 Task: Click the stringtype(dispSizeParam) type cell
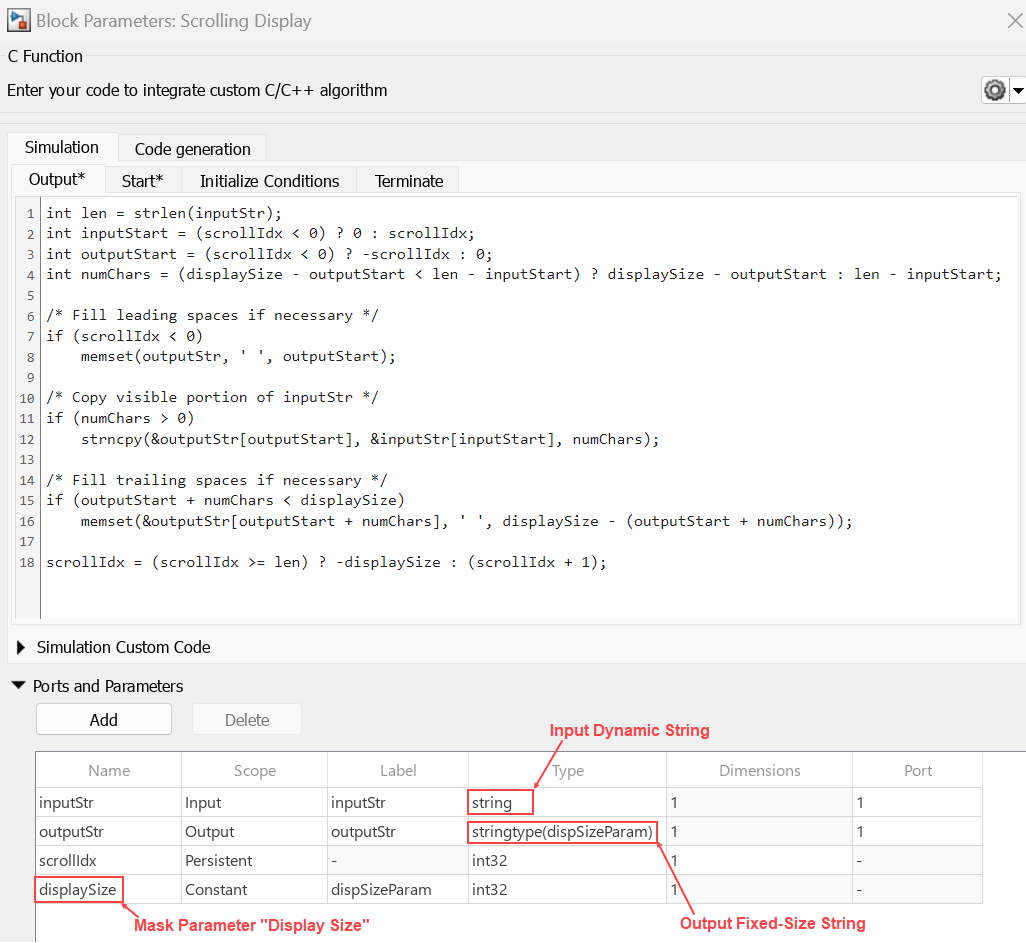(x=563, y=832)
